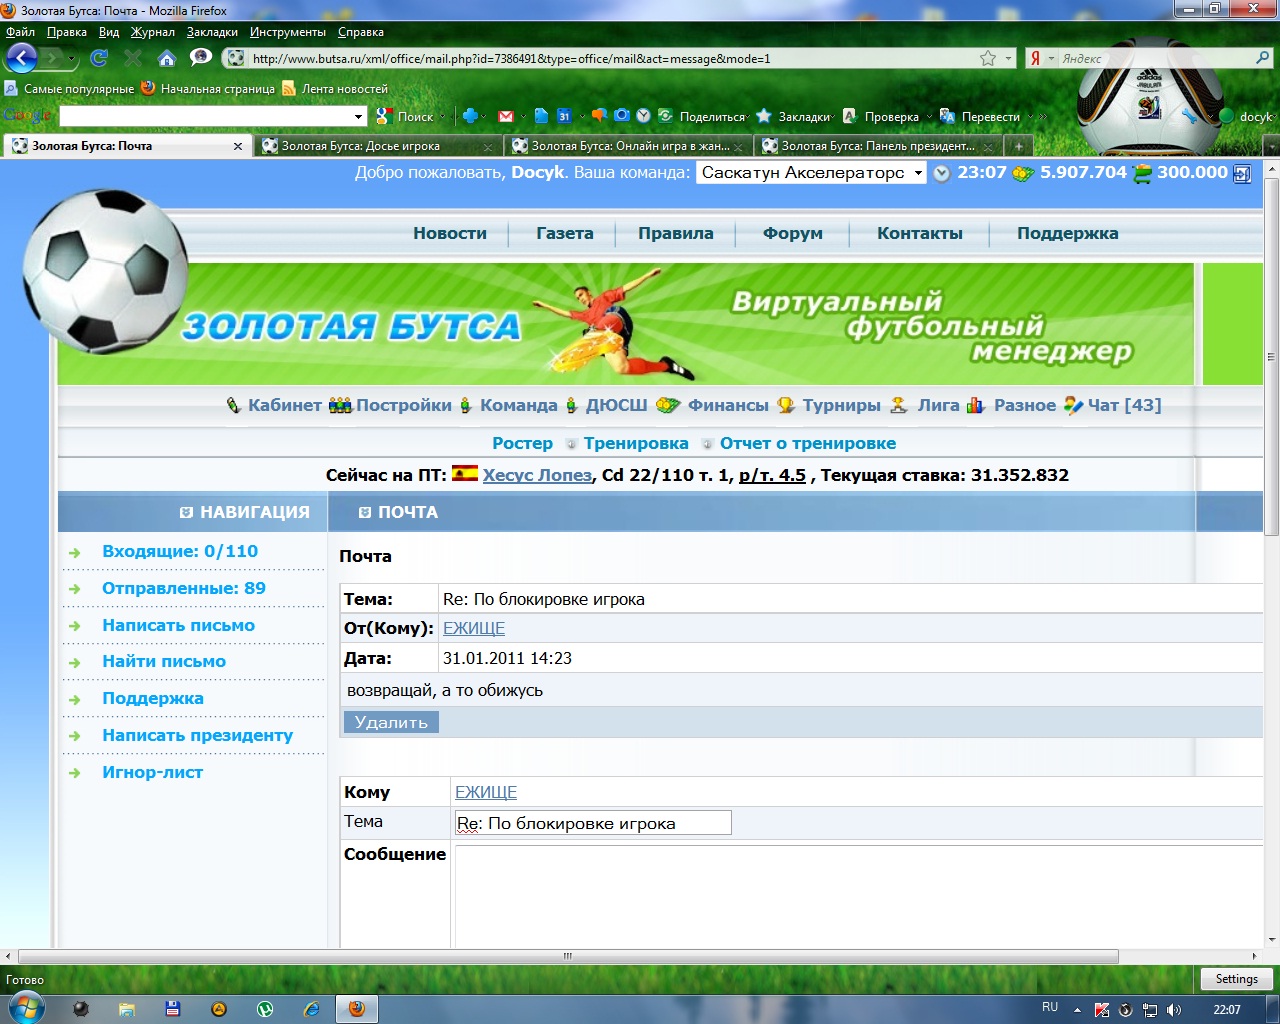Screen dimensions: 1280x1024
Task: Click the reload page icon
Action: tap(99, 58)
